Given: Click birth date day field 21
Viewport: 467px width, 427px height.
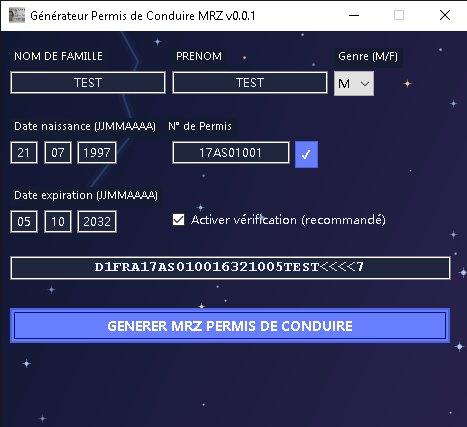Looking at the screenshot, I should pos(24,153).
